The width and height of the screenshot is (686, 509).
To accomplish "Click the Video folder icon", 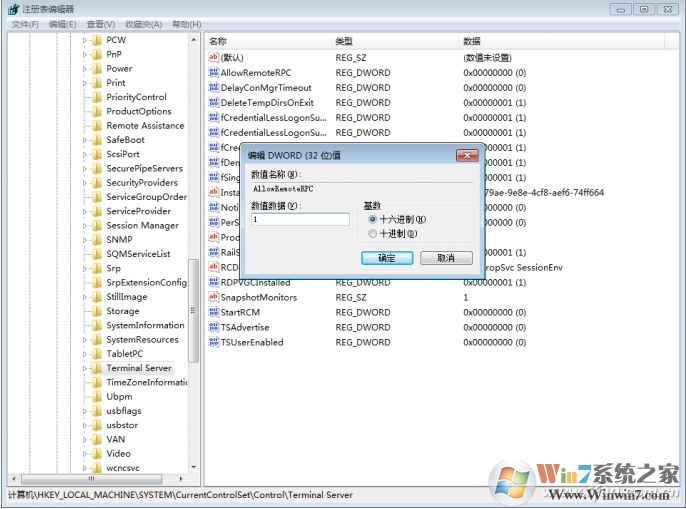I will click(97, 454).
